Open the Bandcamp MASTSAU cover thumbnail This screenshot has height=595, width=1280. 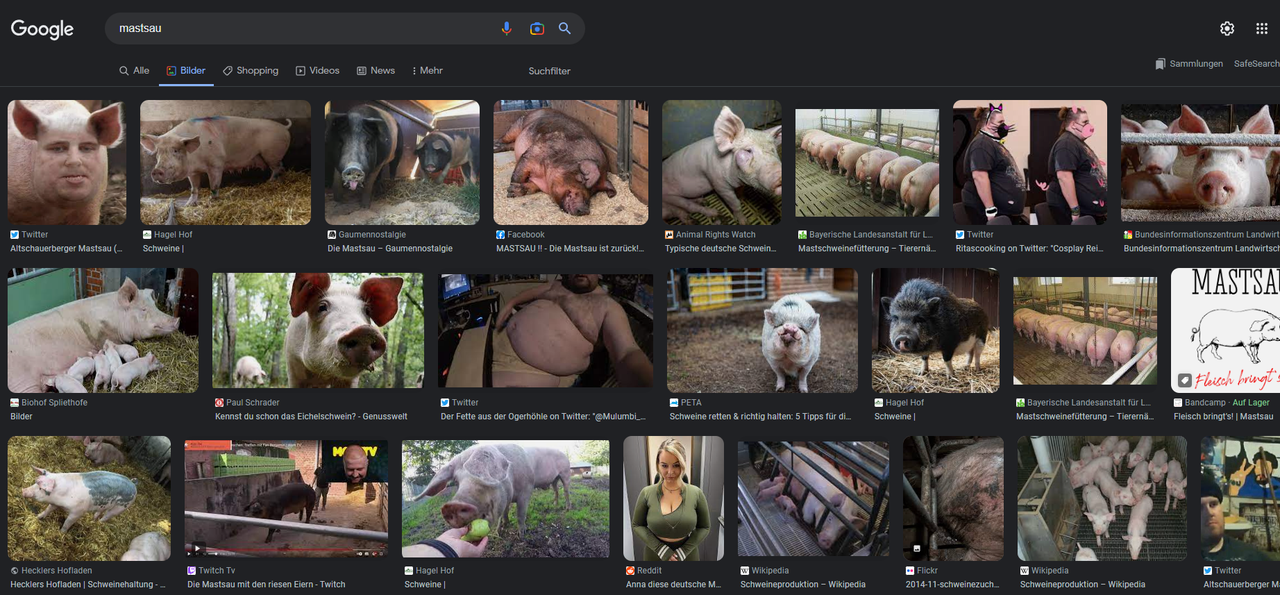pos(1225,330)
